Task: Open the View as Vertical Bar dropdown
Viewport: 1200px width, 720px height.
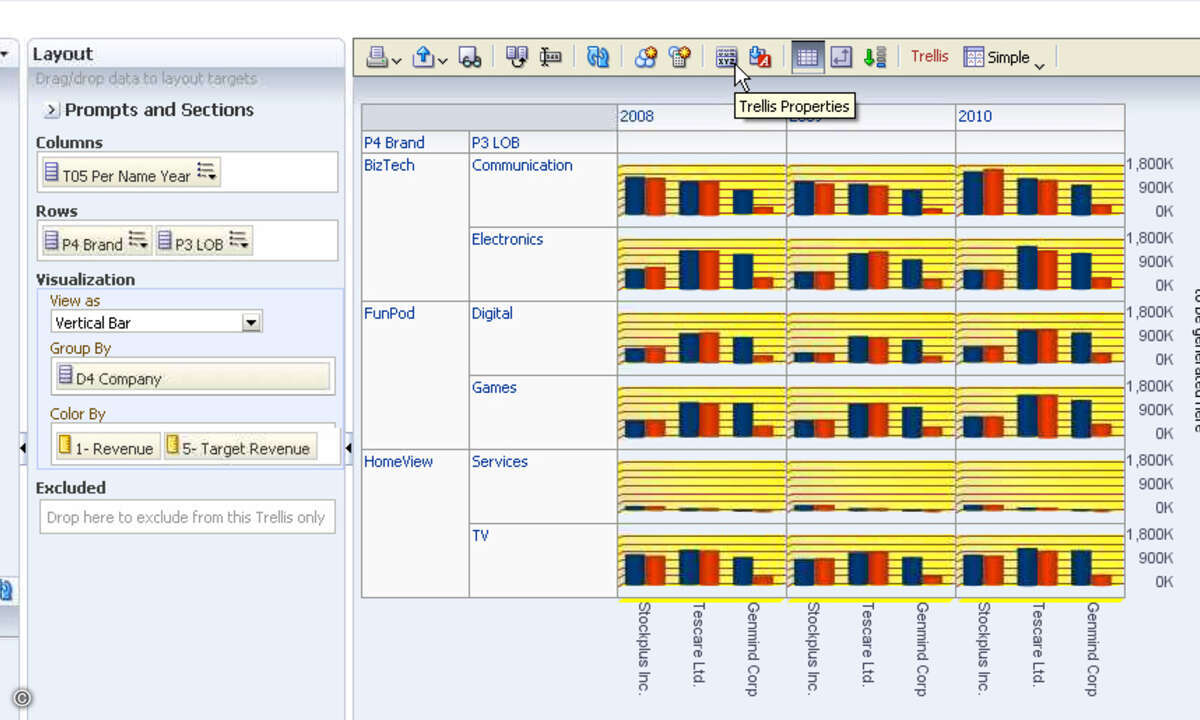Action: [x=252, y=322]
